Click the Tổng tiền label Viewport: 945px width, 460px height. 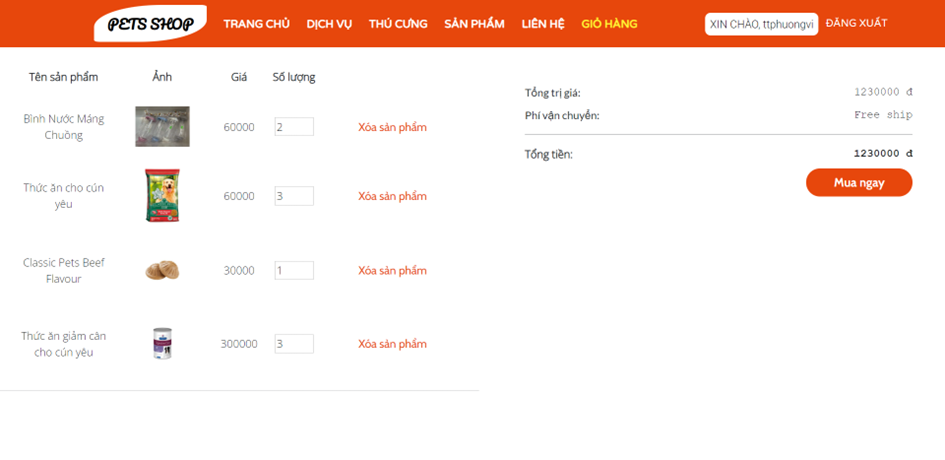548,154
